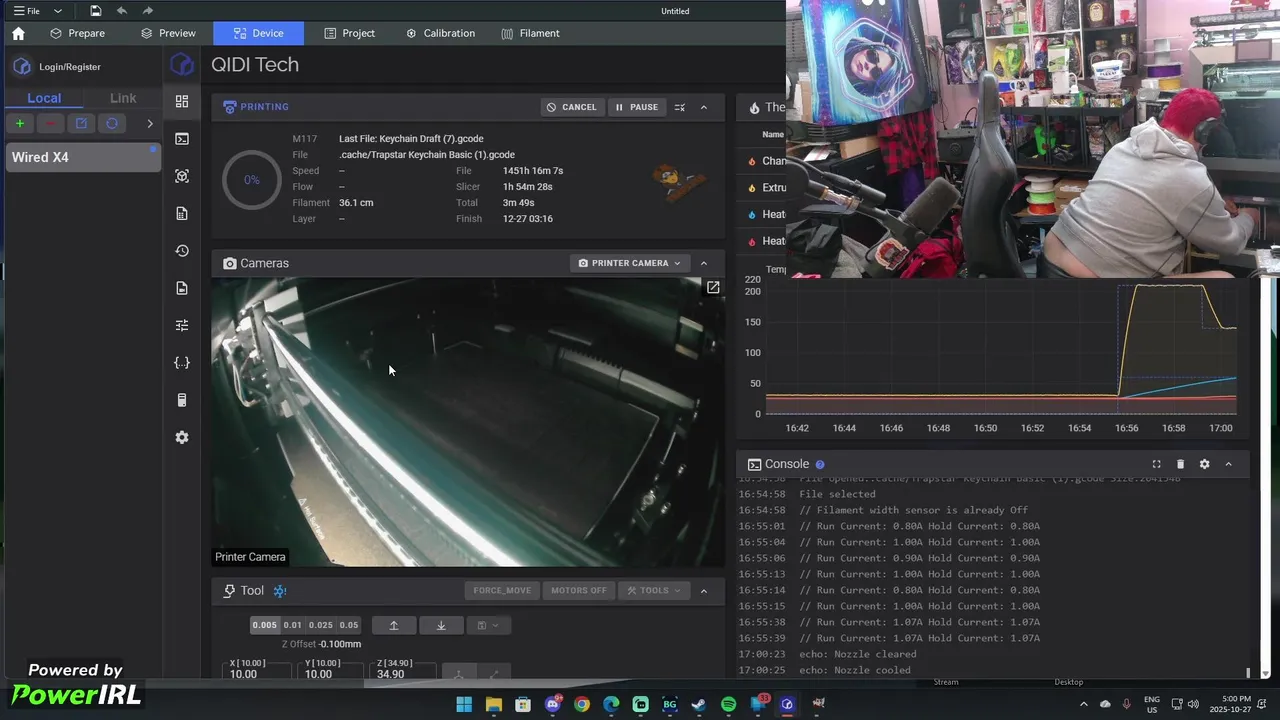
Task: Open the print status options menu
Action: tap(680, 107)
